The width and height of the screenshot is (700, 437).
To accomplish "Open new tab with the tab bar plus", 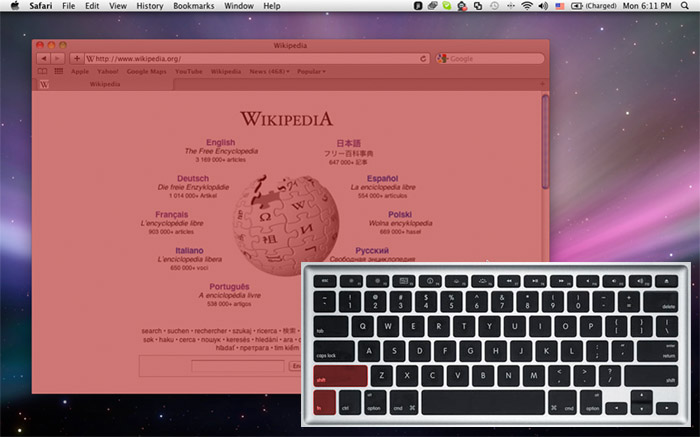I will coord(542,84).
